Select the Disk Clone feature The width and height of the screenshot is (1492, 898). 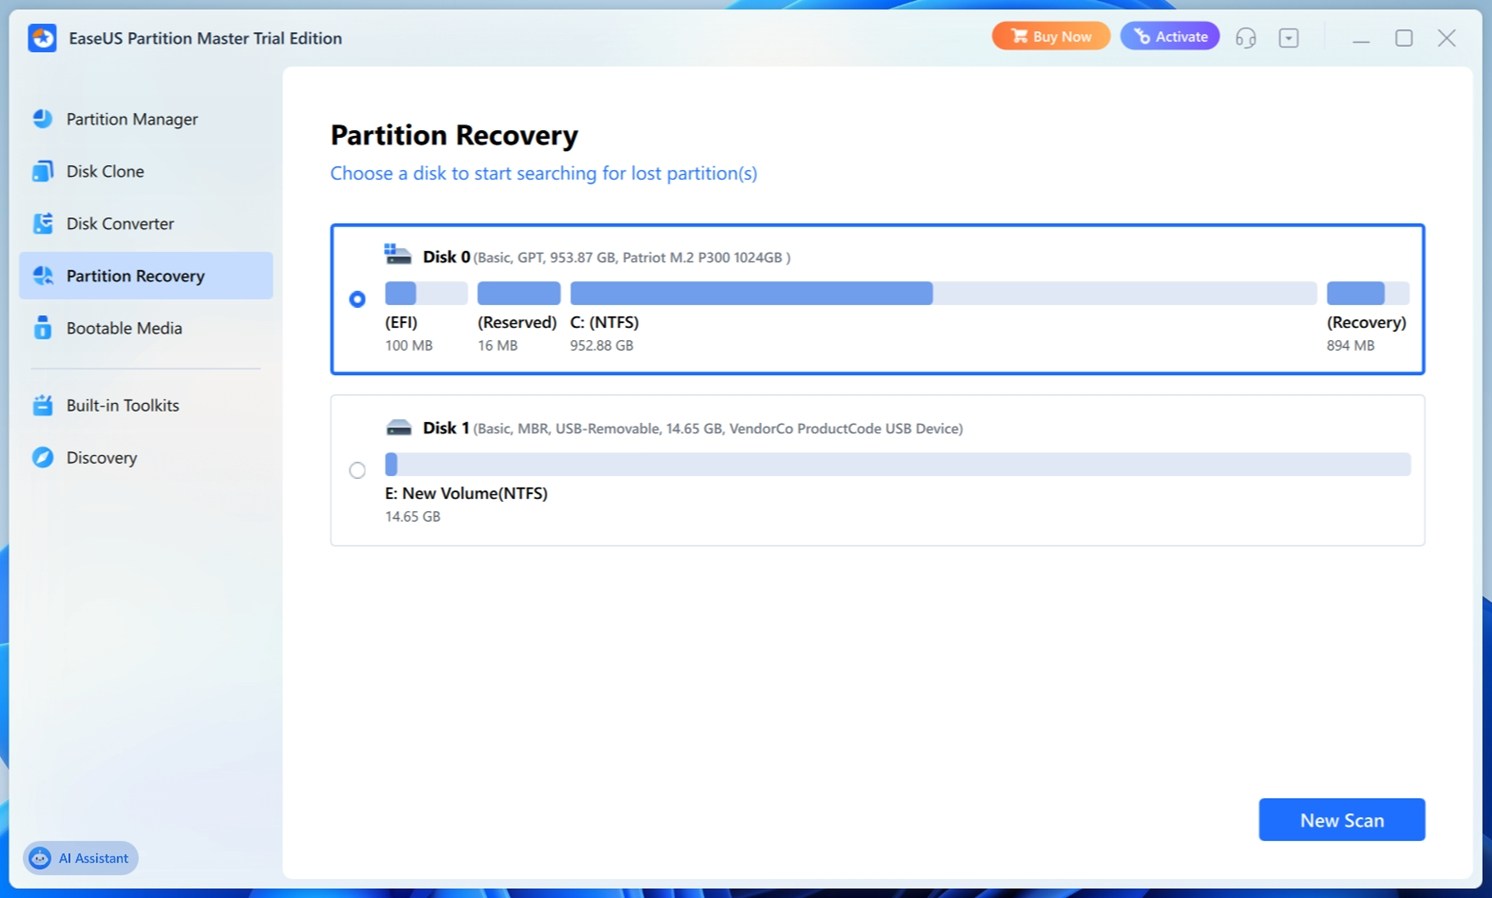coord(107,171)
